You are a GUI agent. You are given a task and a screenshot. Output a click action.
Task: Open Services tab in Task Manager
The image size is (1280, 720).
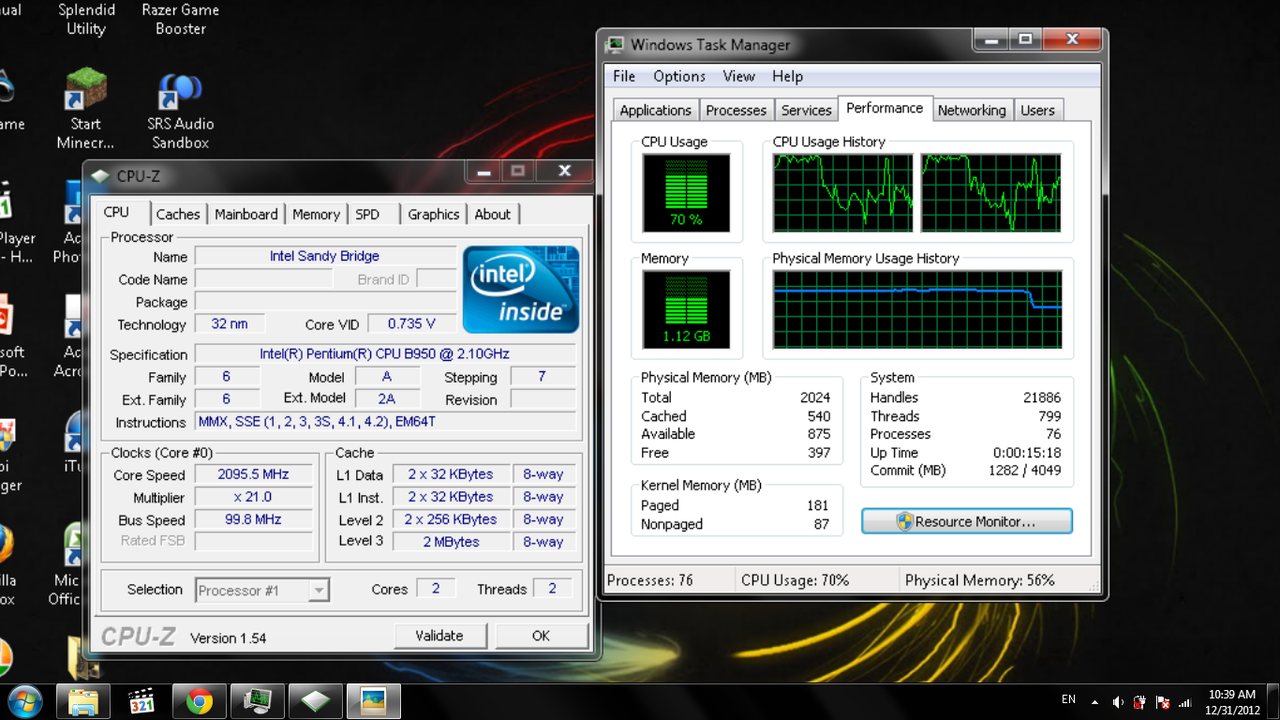point(806,110)
